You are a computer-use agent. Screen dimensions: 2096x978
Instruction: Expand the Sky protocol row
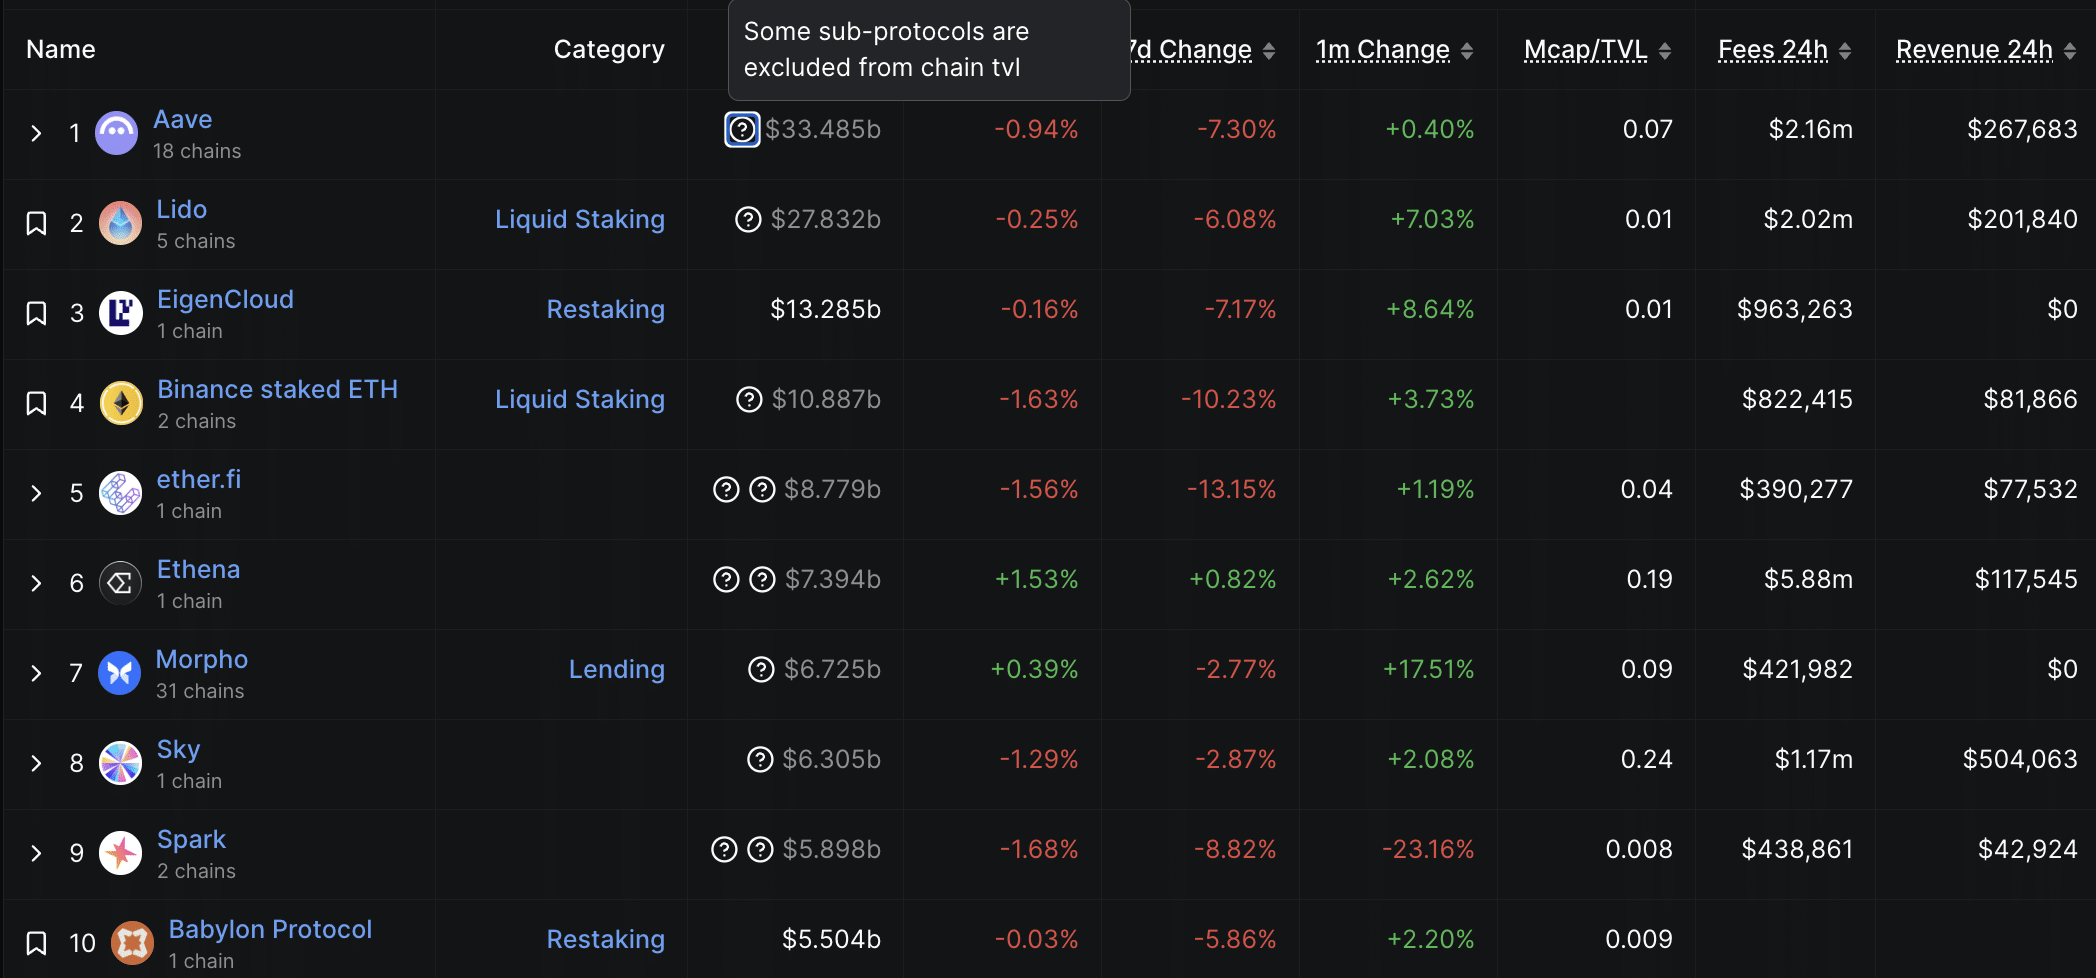tap(36, 763)
